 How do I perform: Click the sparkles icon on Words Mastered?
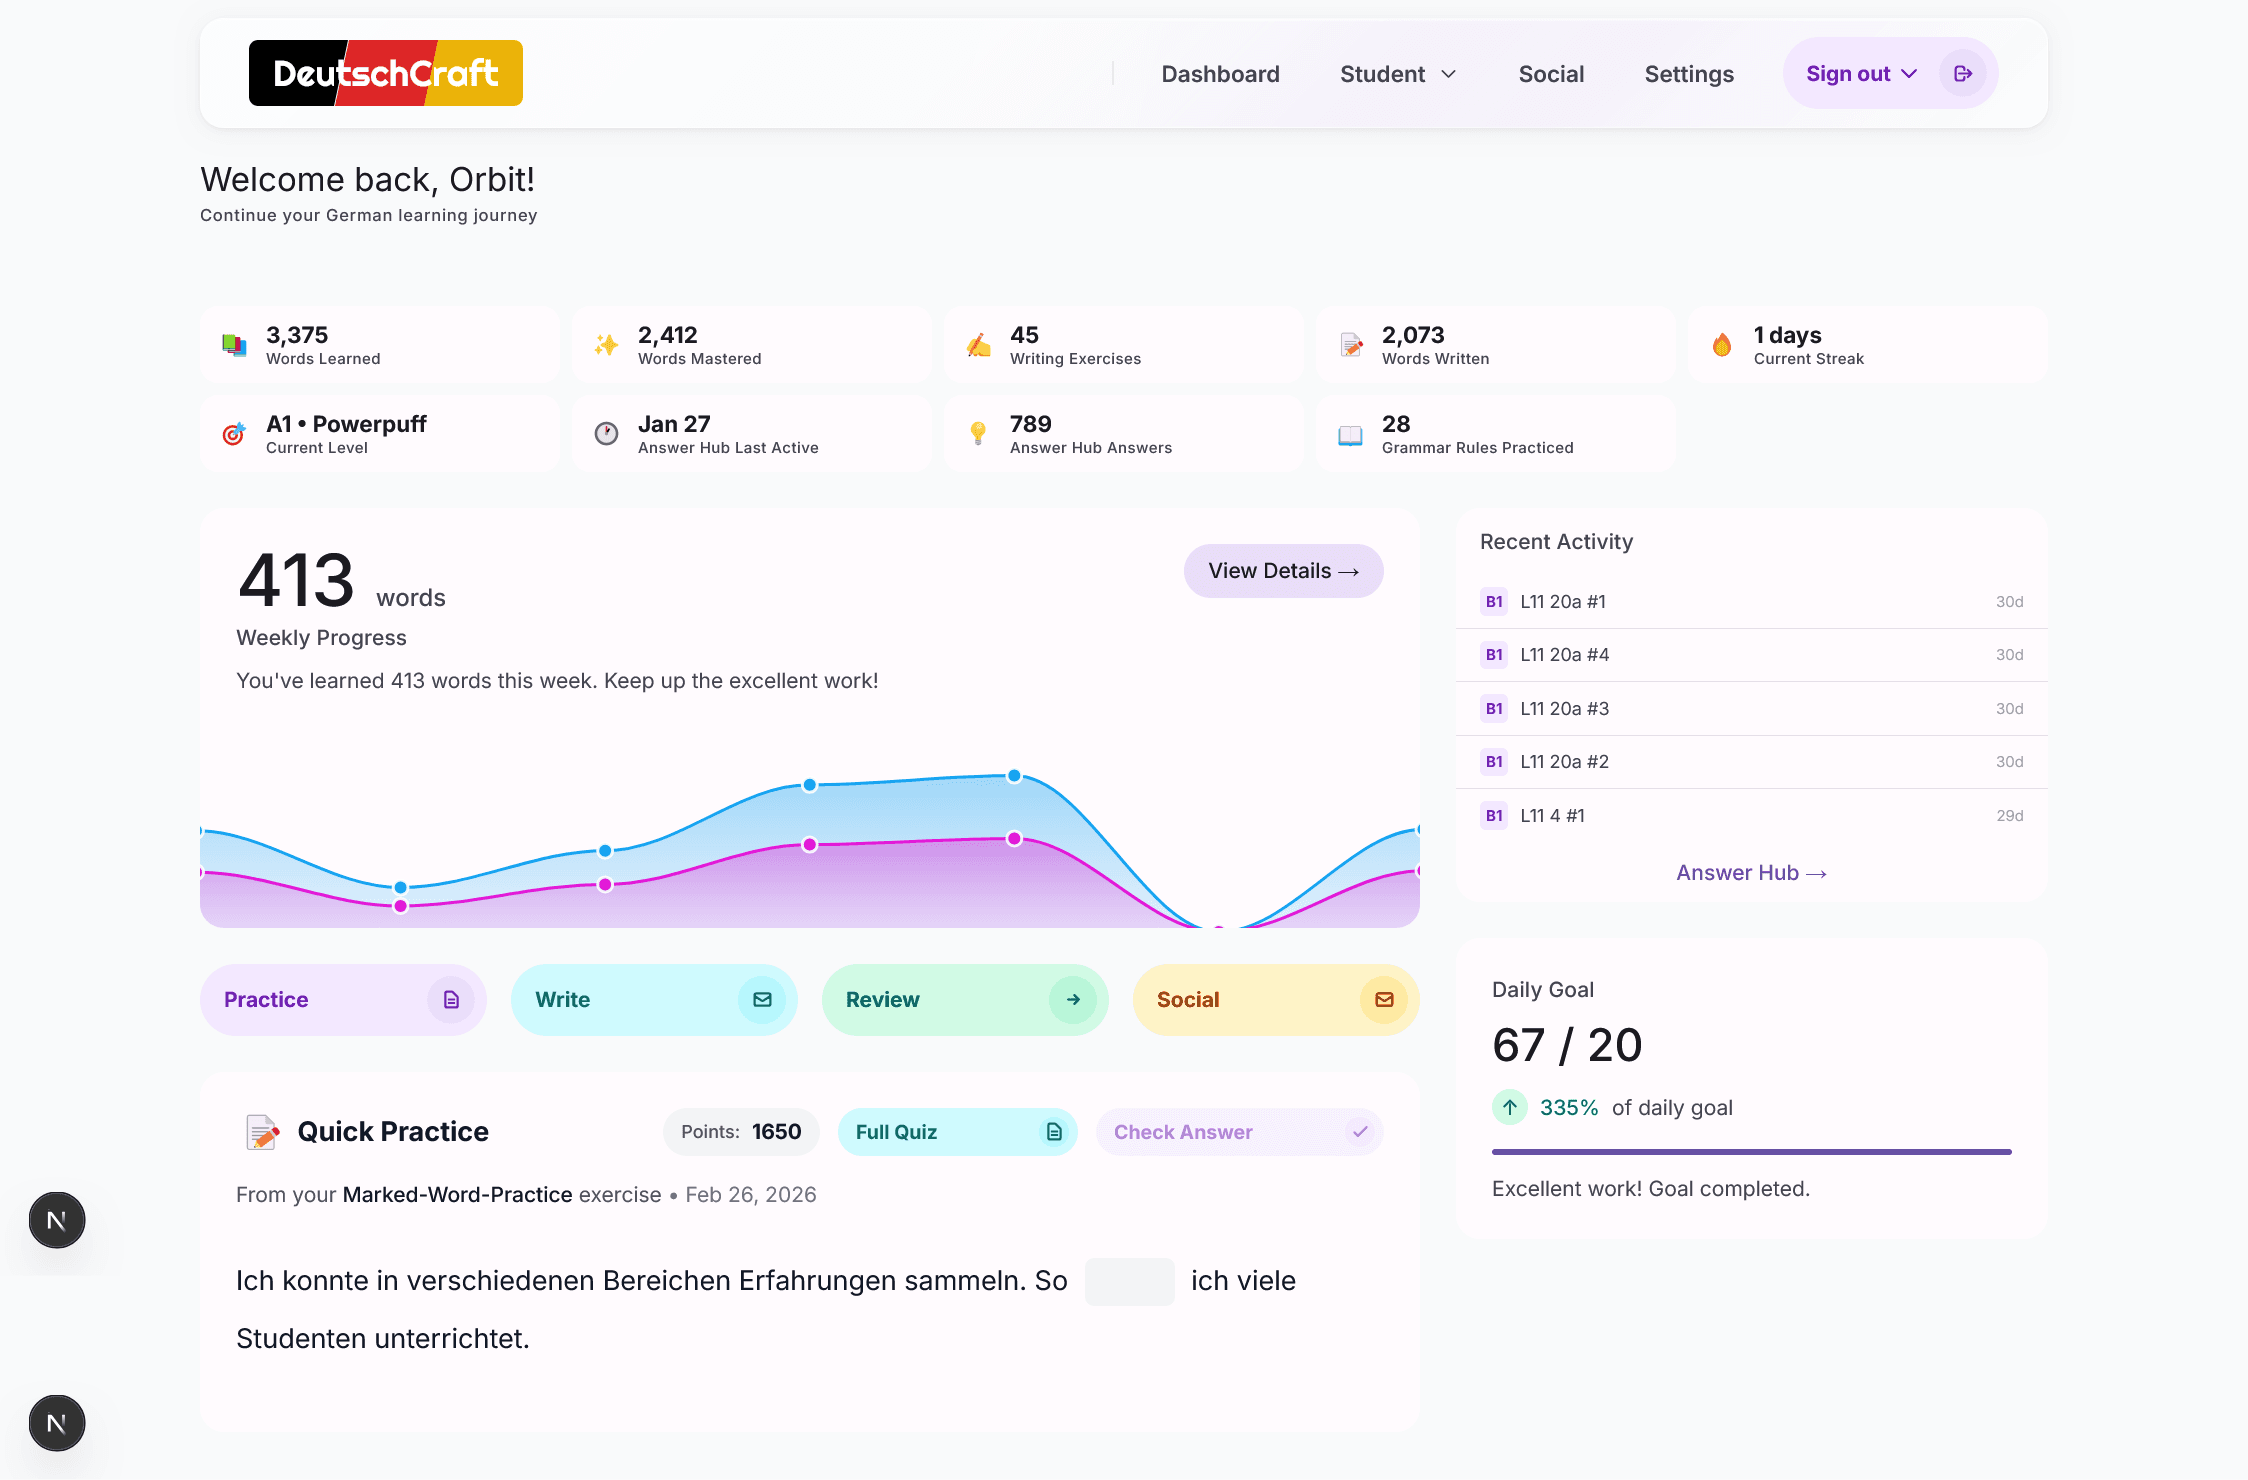[606, 344]
